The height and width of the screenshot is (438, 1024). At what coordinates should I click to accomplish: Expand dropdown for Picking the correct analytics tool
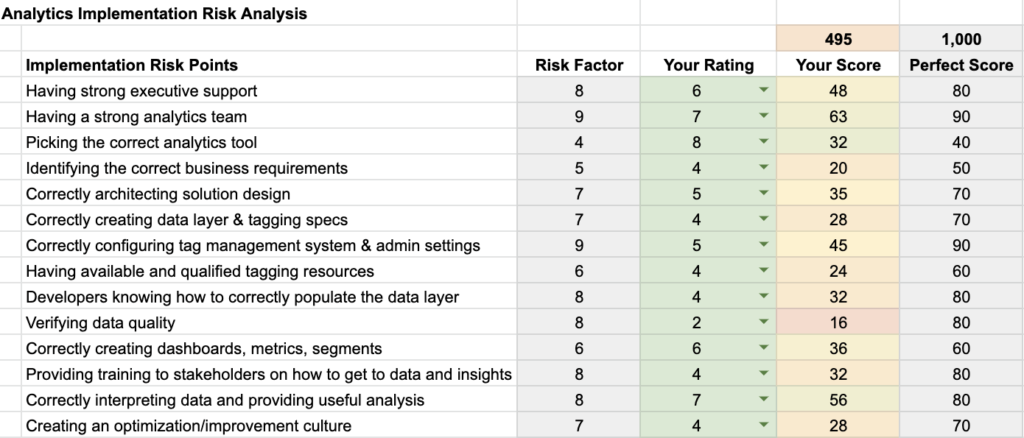(x=763, y=142)
